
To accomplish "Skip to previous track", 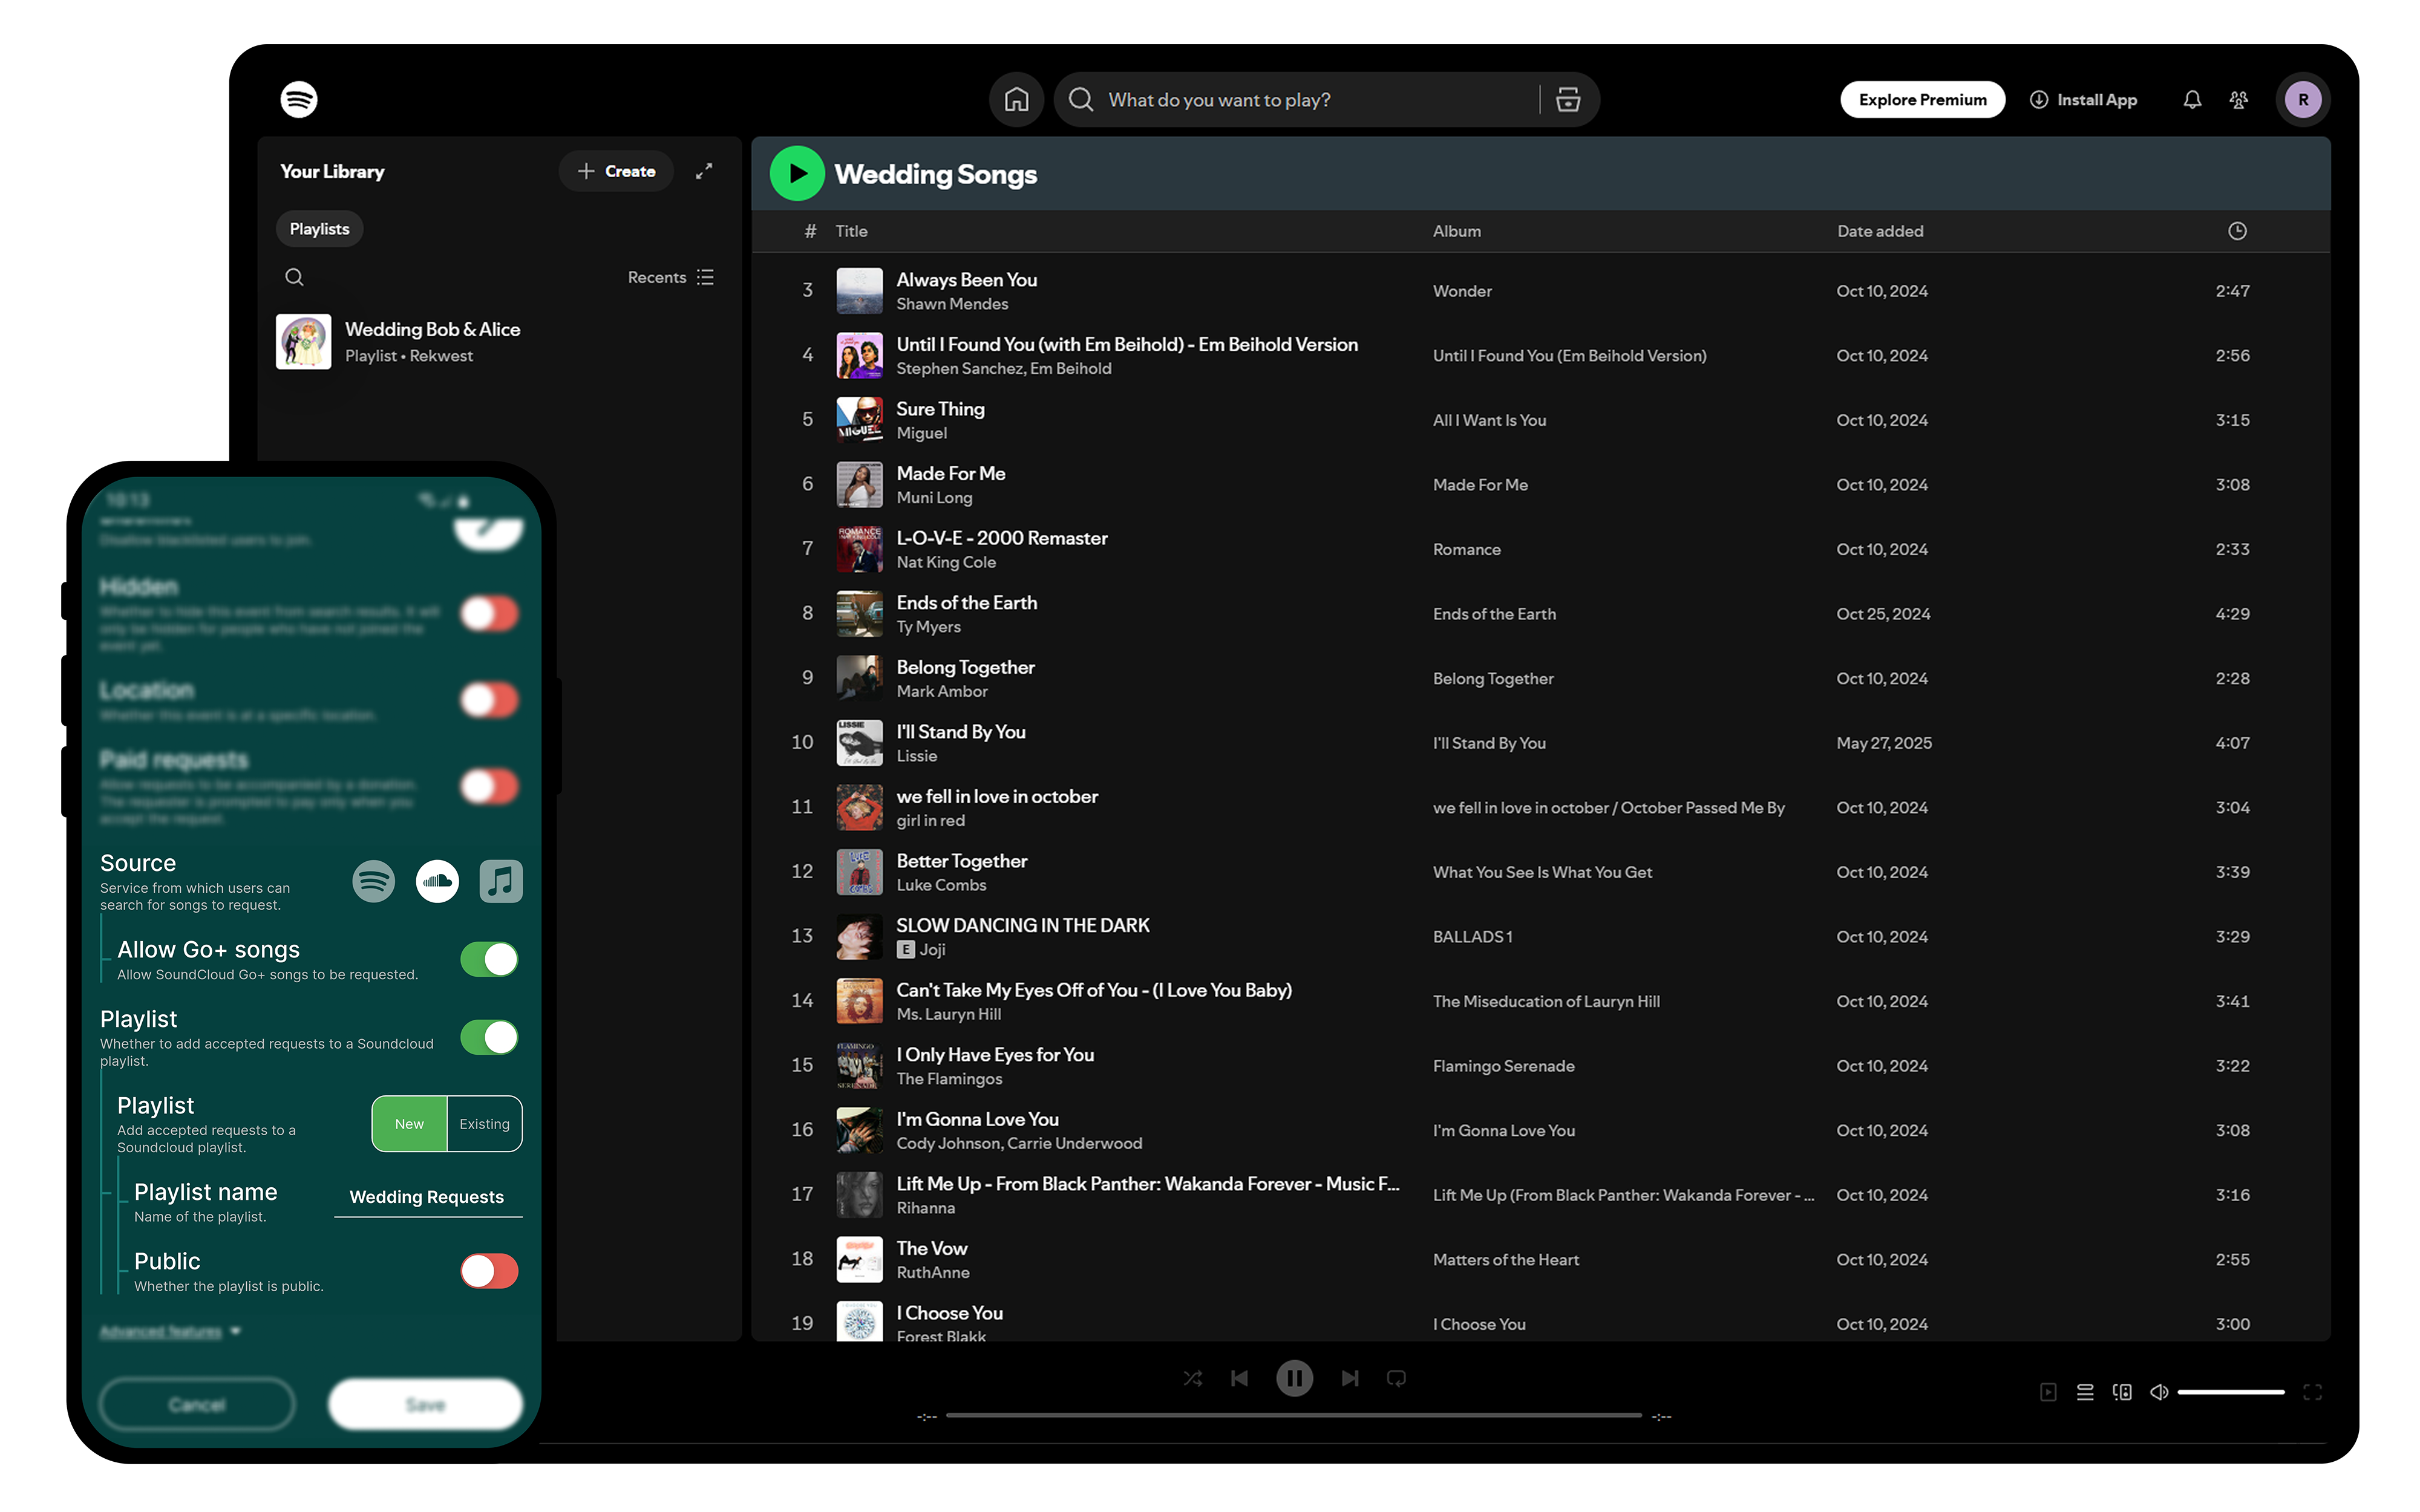I will coord(1239,1378).
